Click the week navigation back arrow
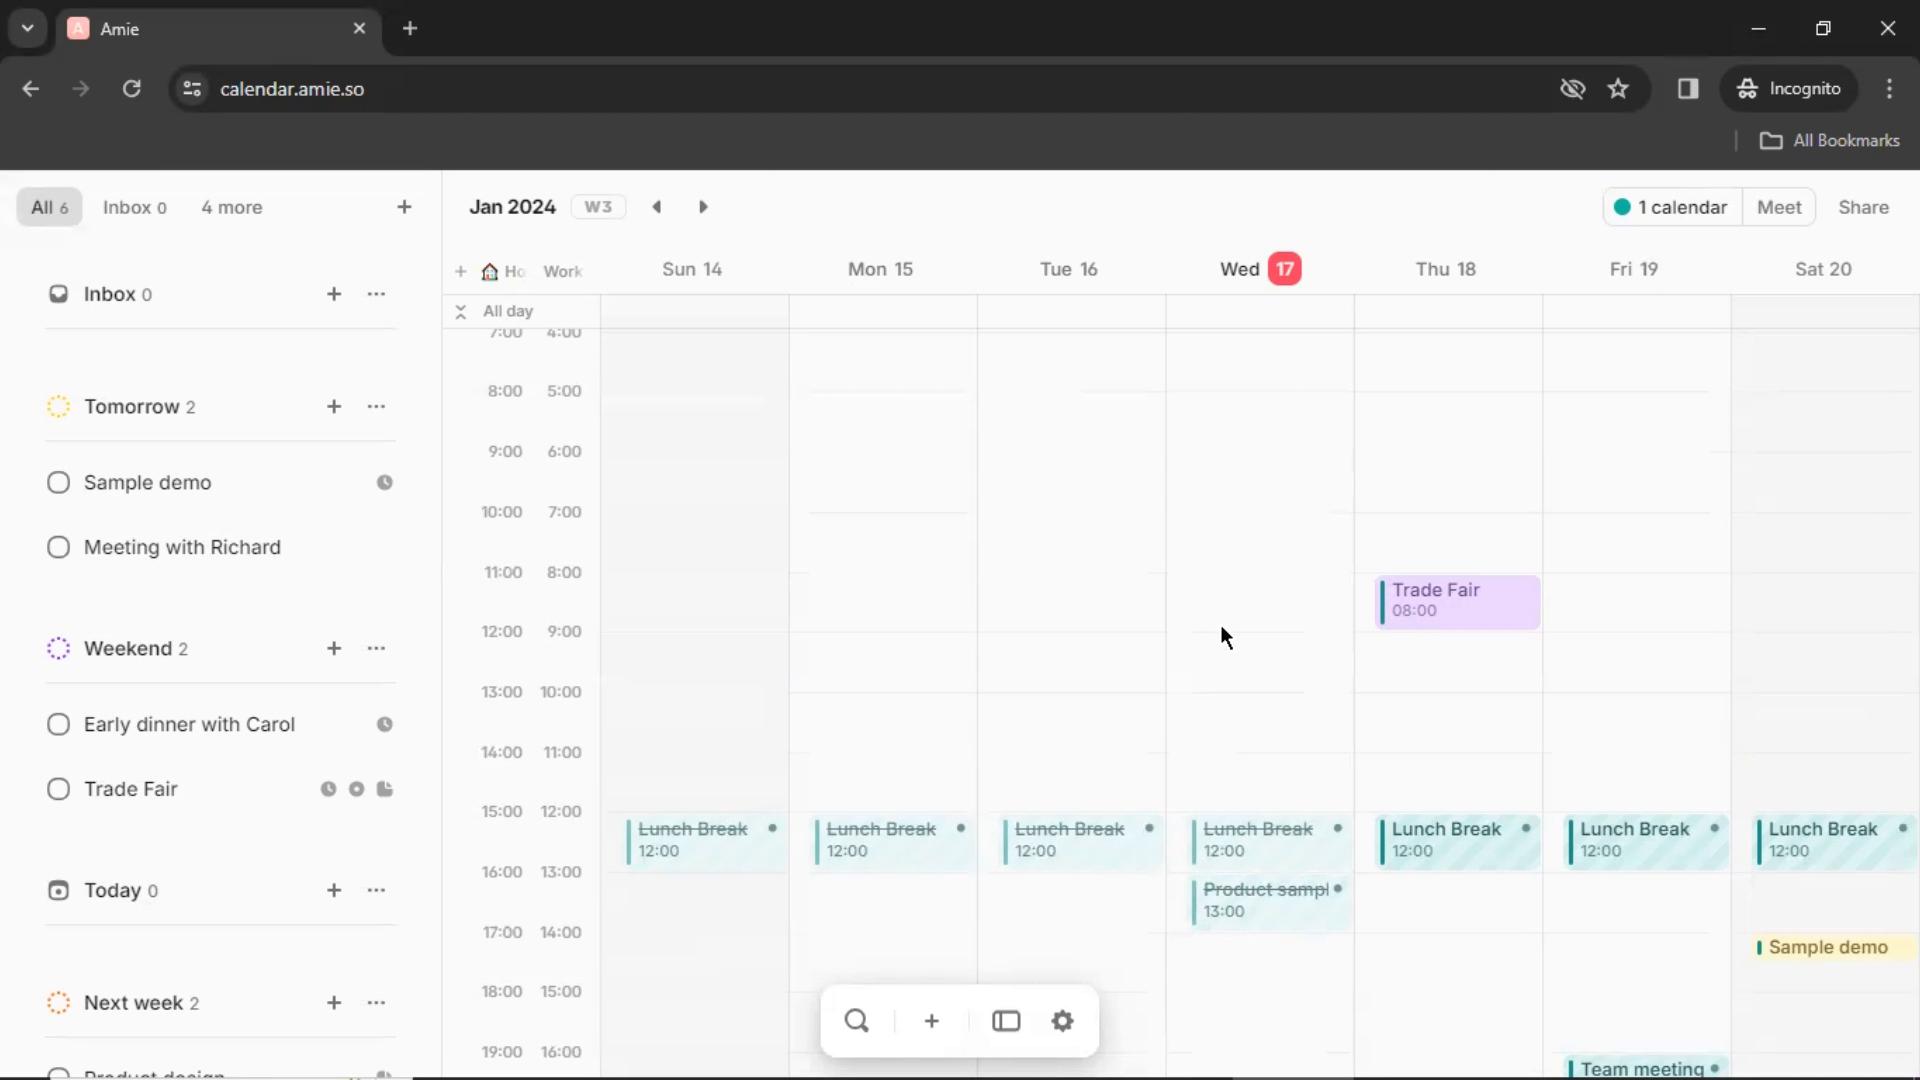Viewport: 1920px width, 1080px height. (x=657, y=207)
